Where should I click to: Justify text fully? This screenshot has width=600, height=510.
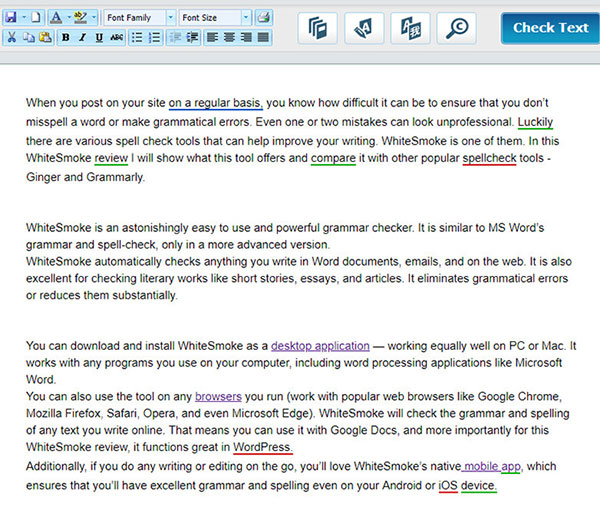(x=263, y=37)
